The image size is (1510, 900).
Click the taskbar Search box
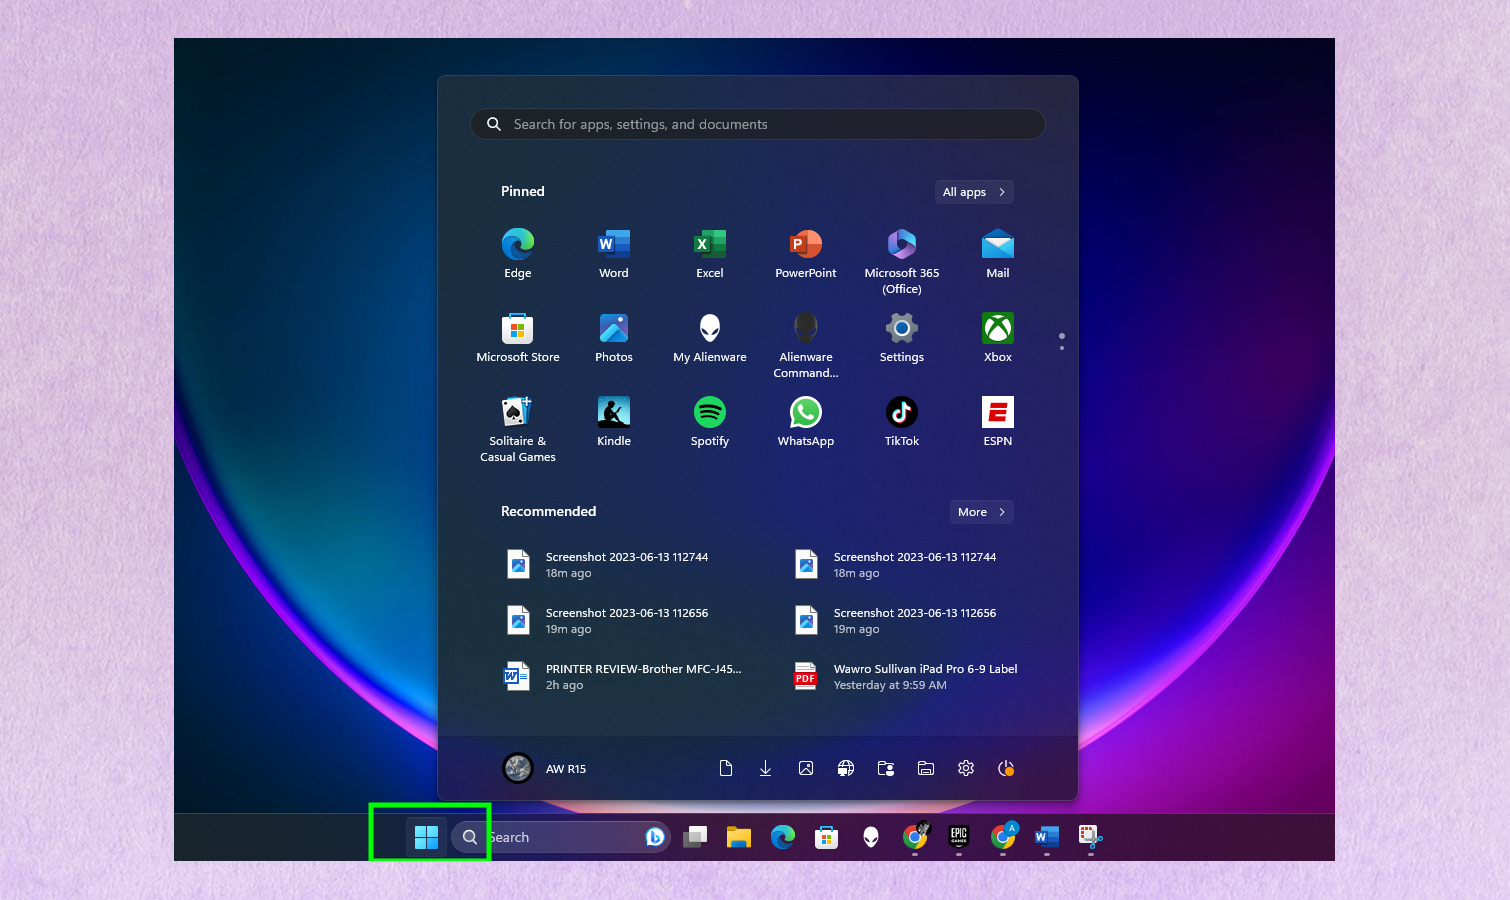click(560, 837)
